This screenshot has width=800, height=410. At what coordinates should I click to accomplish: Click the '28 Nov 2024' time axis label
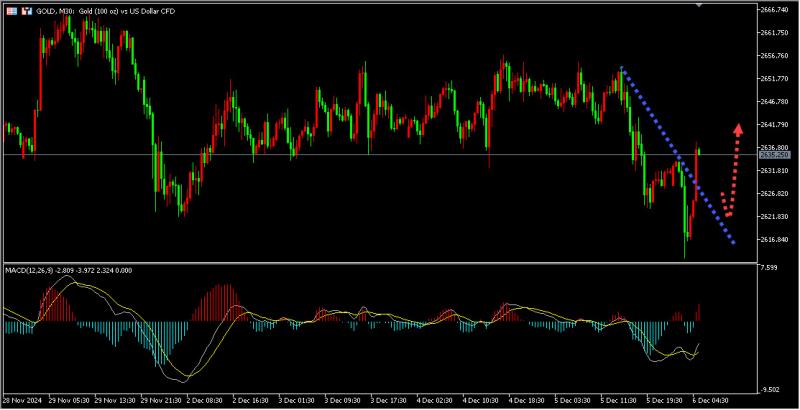tap(23, 401)
